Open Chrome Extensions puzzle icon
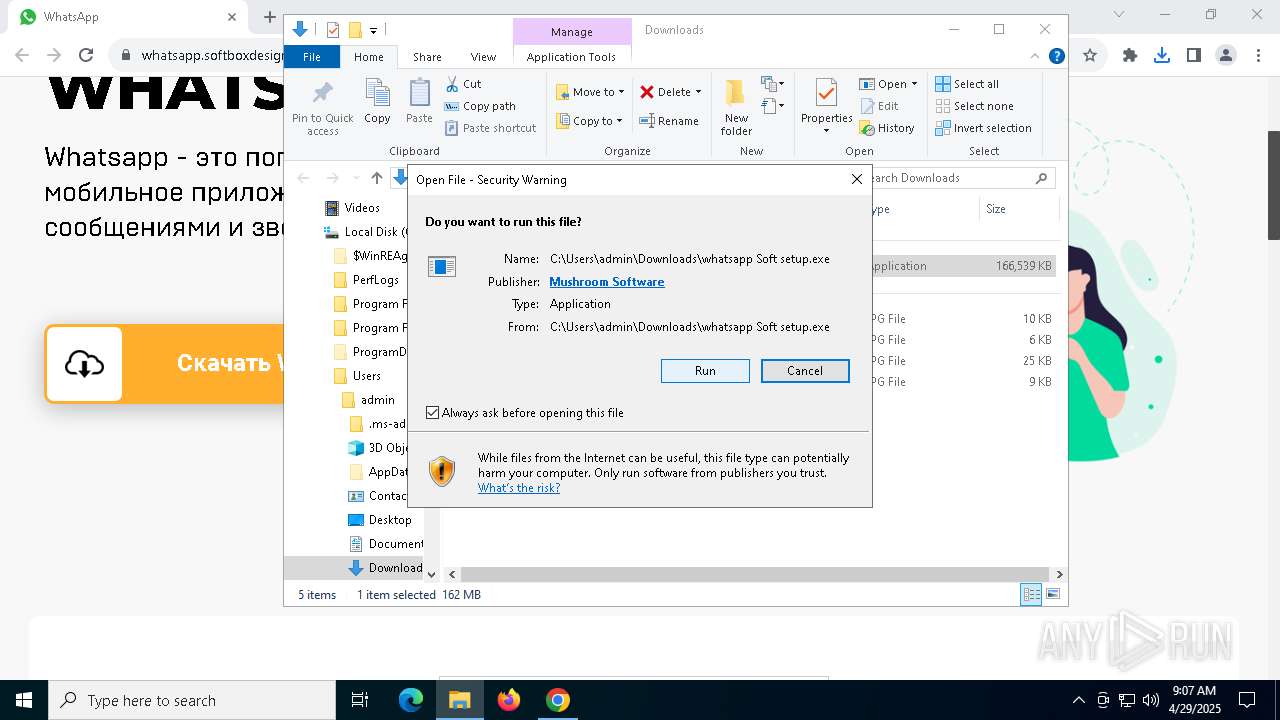The width and height of the screenshot is (1280, 720). point(1130,56)
